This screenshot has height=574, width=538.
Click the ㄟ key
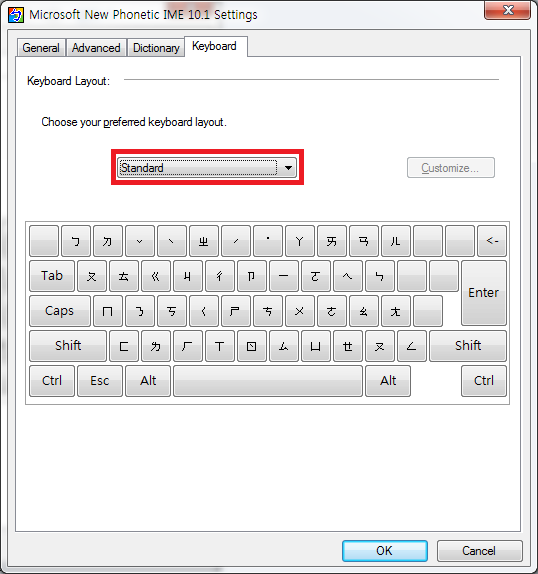(x=348, y=276)
